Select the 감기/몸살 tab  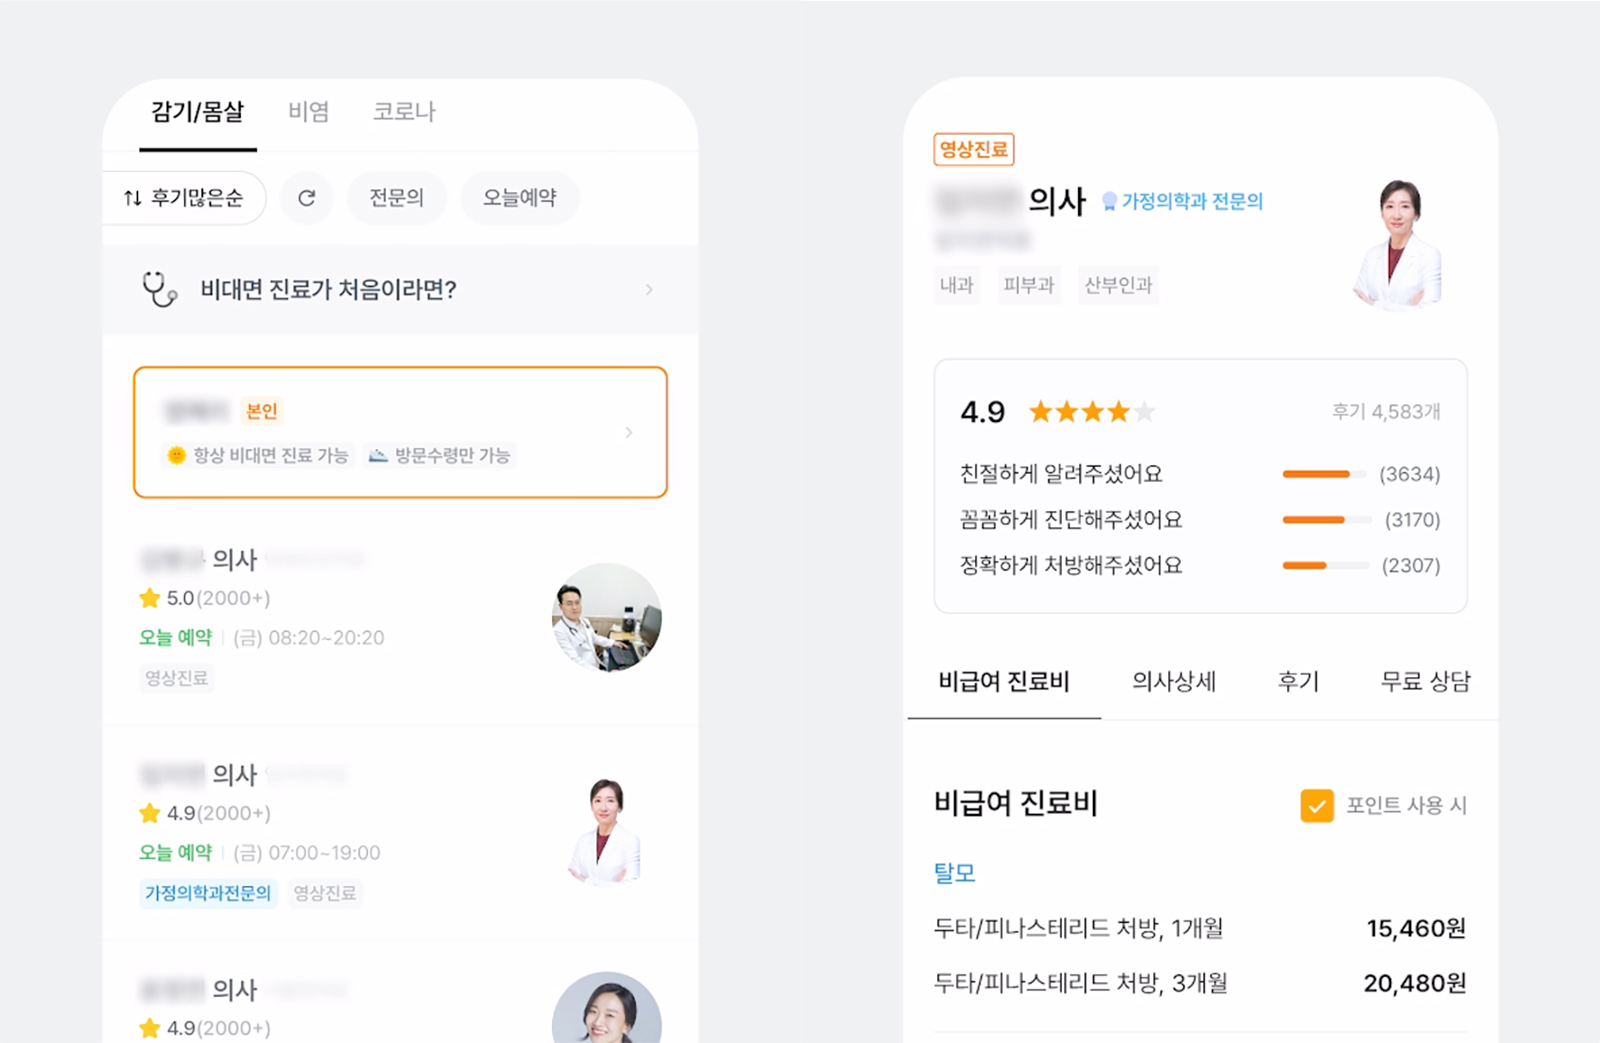[x=198, y=112]
